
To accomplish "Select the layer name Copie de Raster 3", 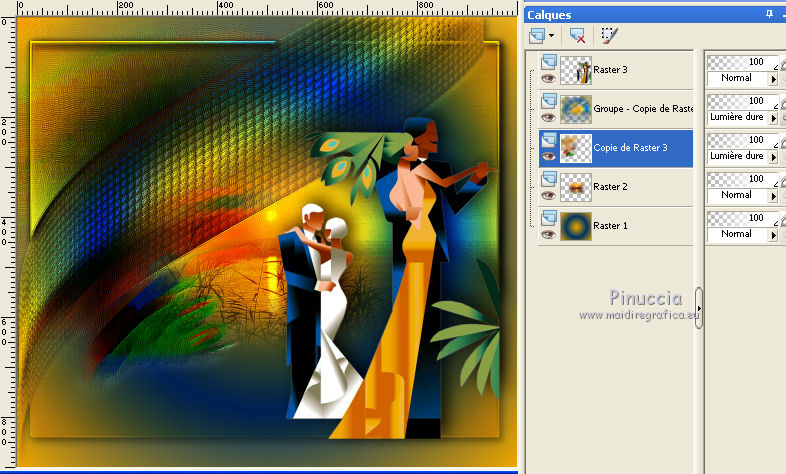I will [630, 148].
